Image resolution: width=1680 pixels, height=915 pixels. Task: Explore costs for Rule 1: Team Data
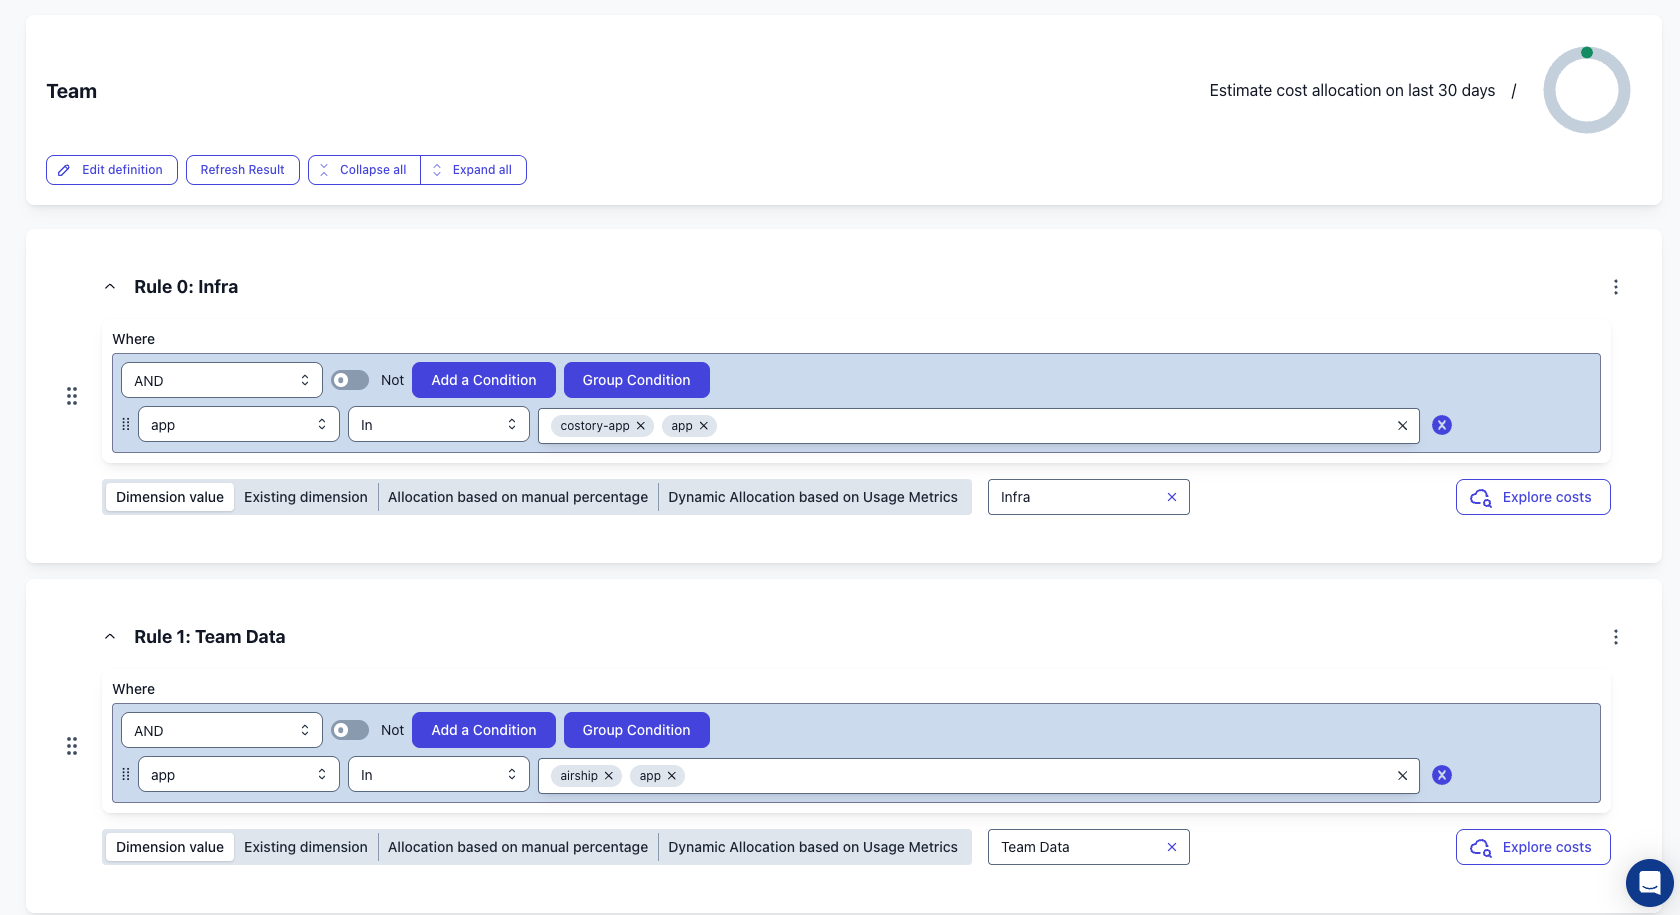coord(1533,847)
